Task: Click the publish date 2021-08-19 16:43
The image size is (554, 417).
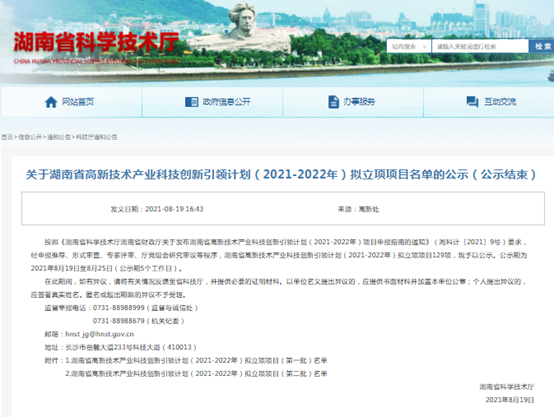Action: 174,209
